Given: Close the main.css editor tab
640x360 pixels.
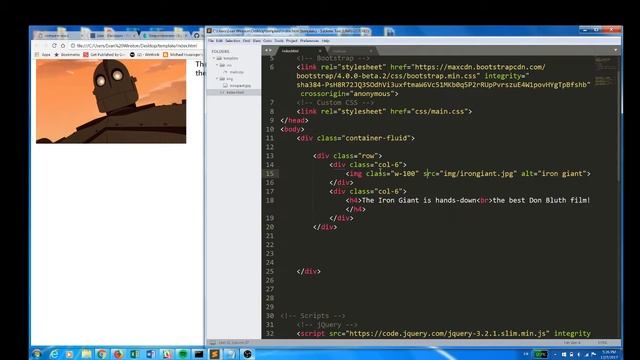Looking at the screenshot, I should 371,51.
